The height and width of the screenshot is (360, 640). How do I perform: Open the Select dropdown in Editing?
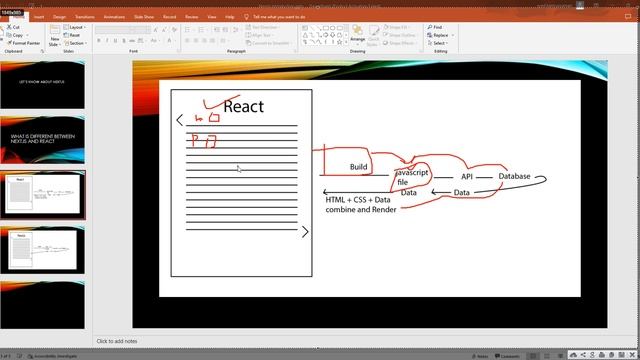coord(438,43)
